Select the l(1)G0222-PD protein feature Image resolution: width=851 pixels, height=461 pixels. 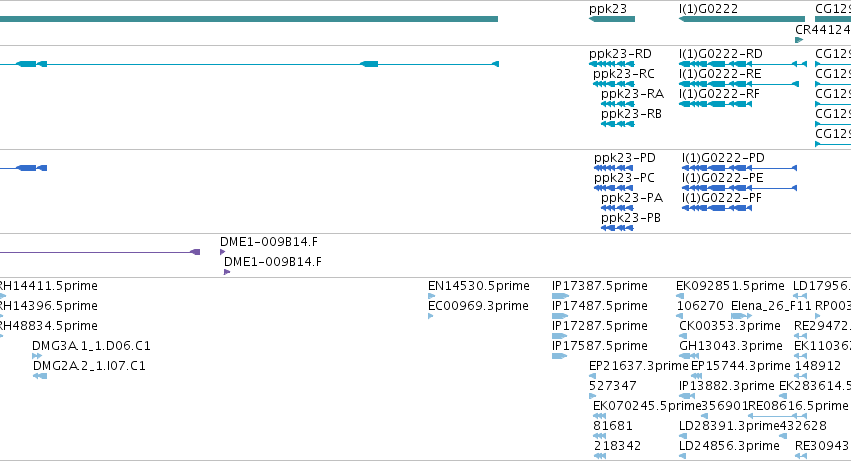tap(739, 168)
